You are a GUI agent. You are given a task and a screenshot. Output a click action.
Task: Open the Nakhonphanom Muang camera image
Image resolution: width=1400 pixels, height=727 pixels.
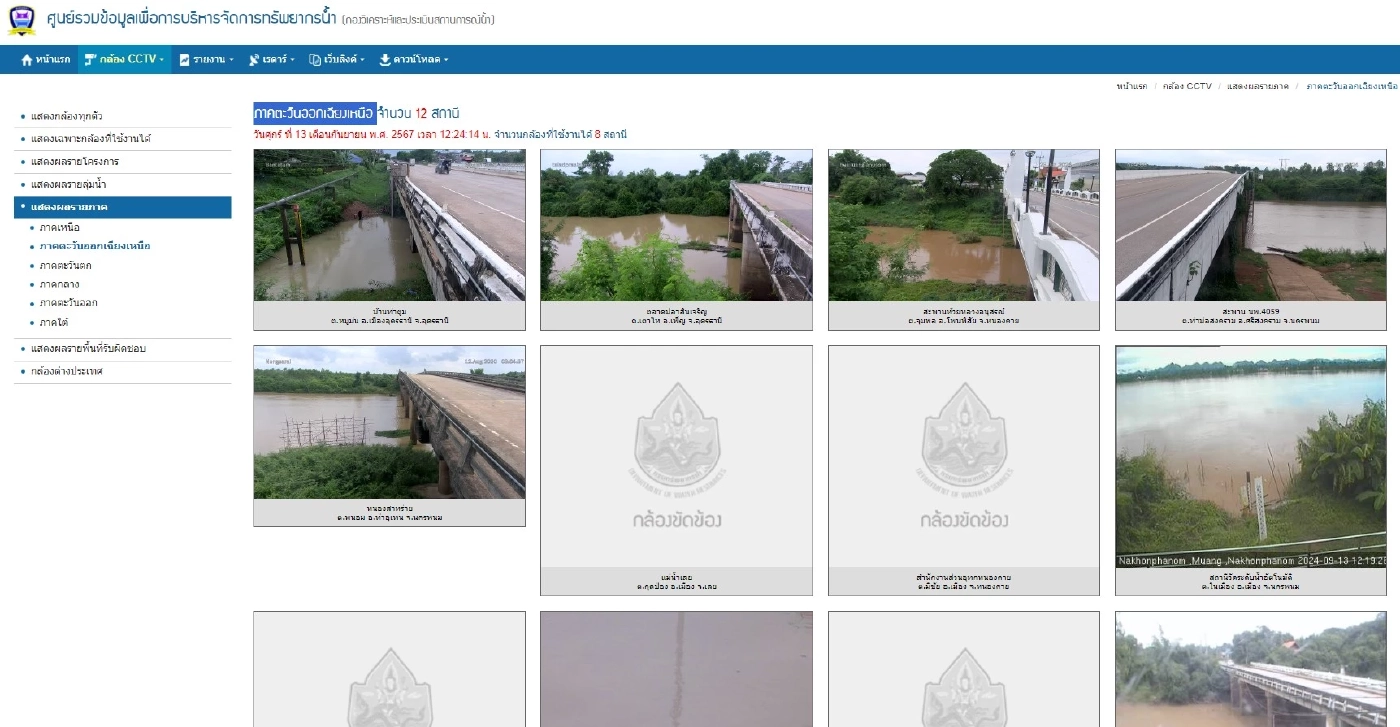pos(1250,456)
